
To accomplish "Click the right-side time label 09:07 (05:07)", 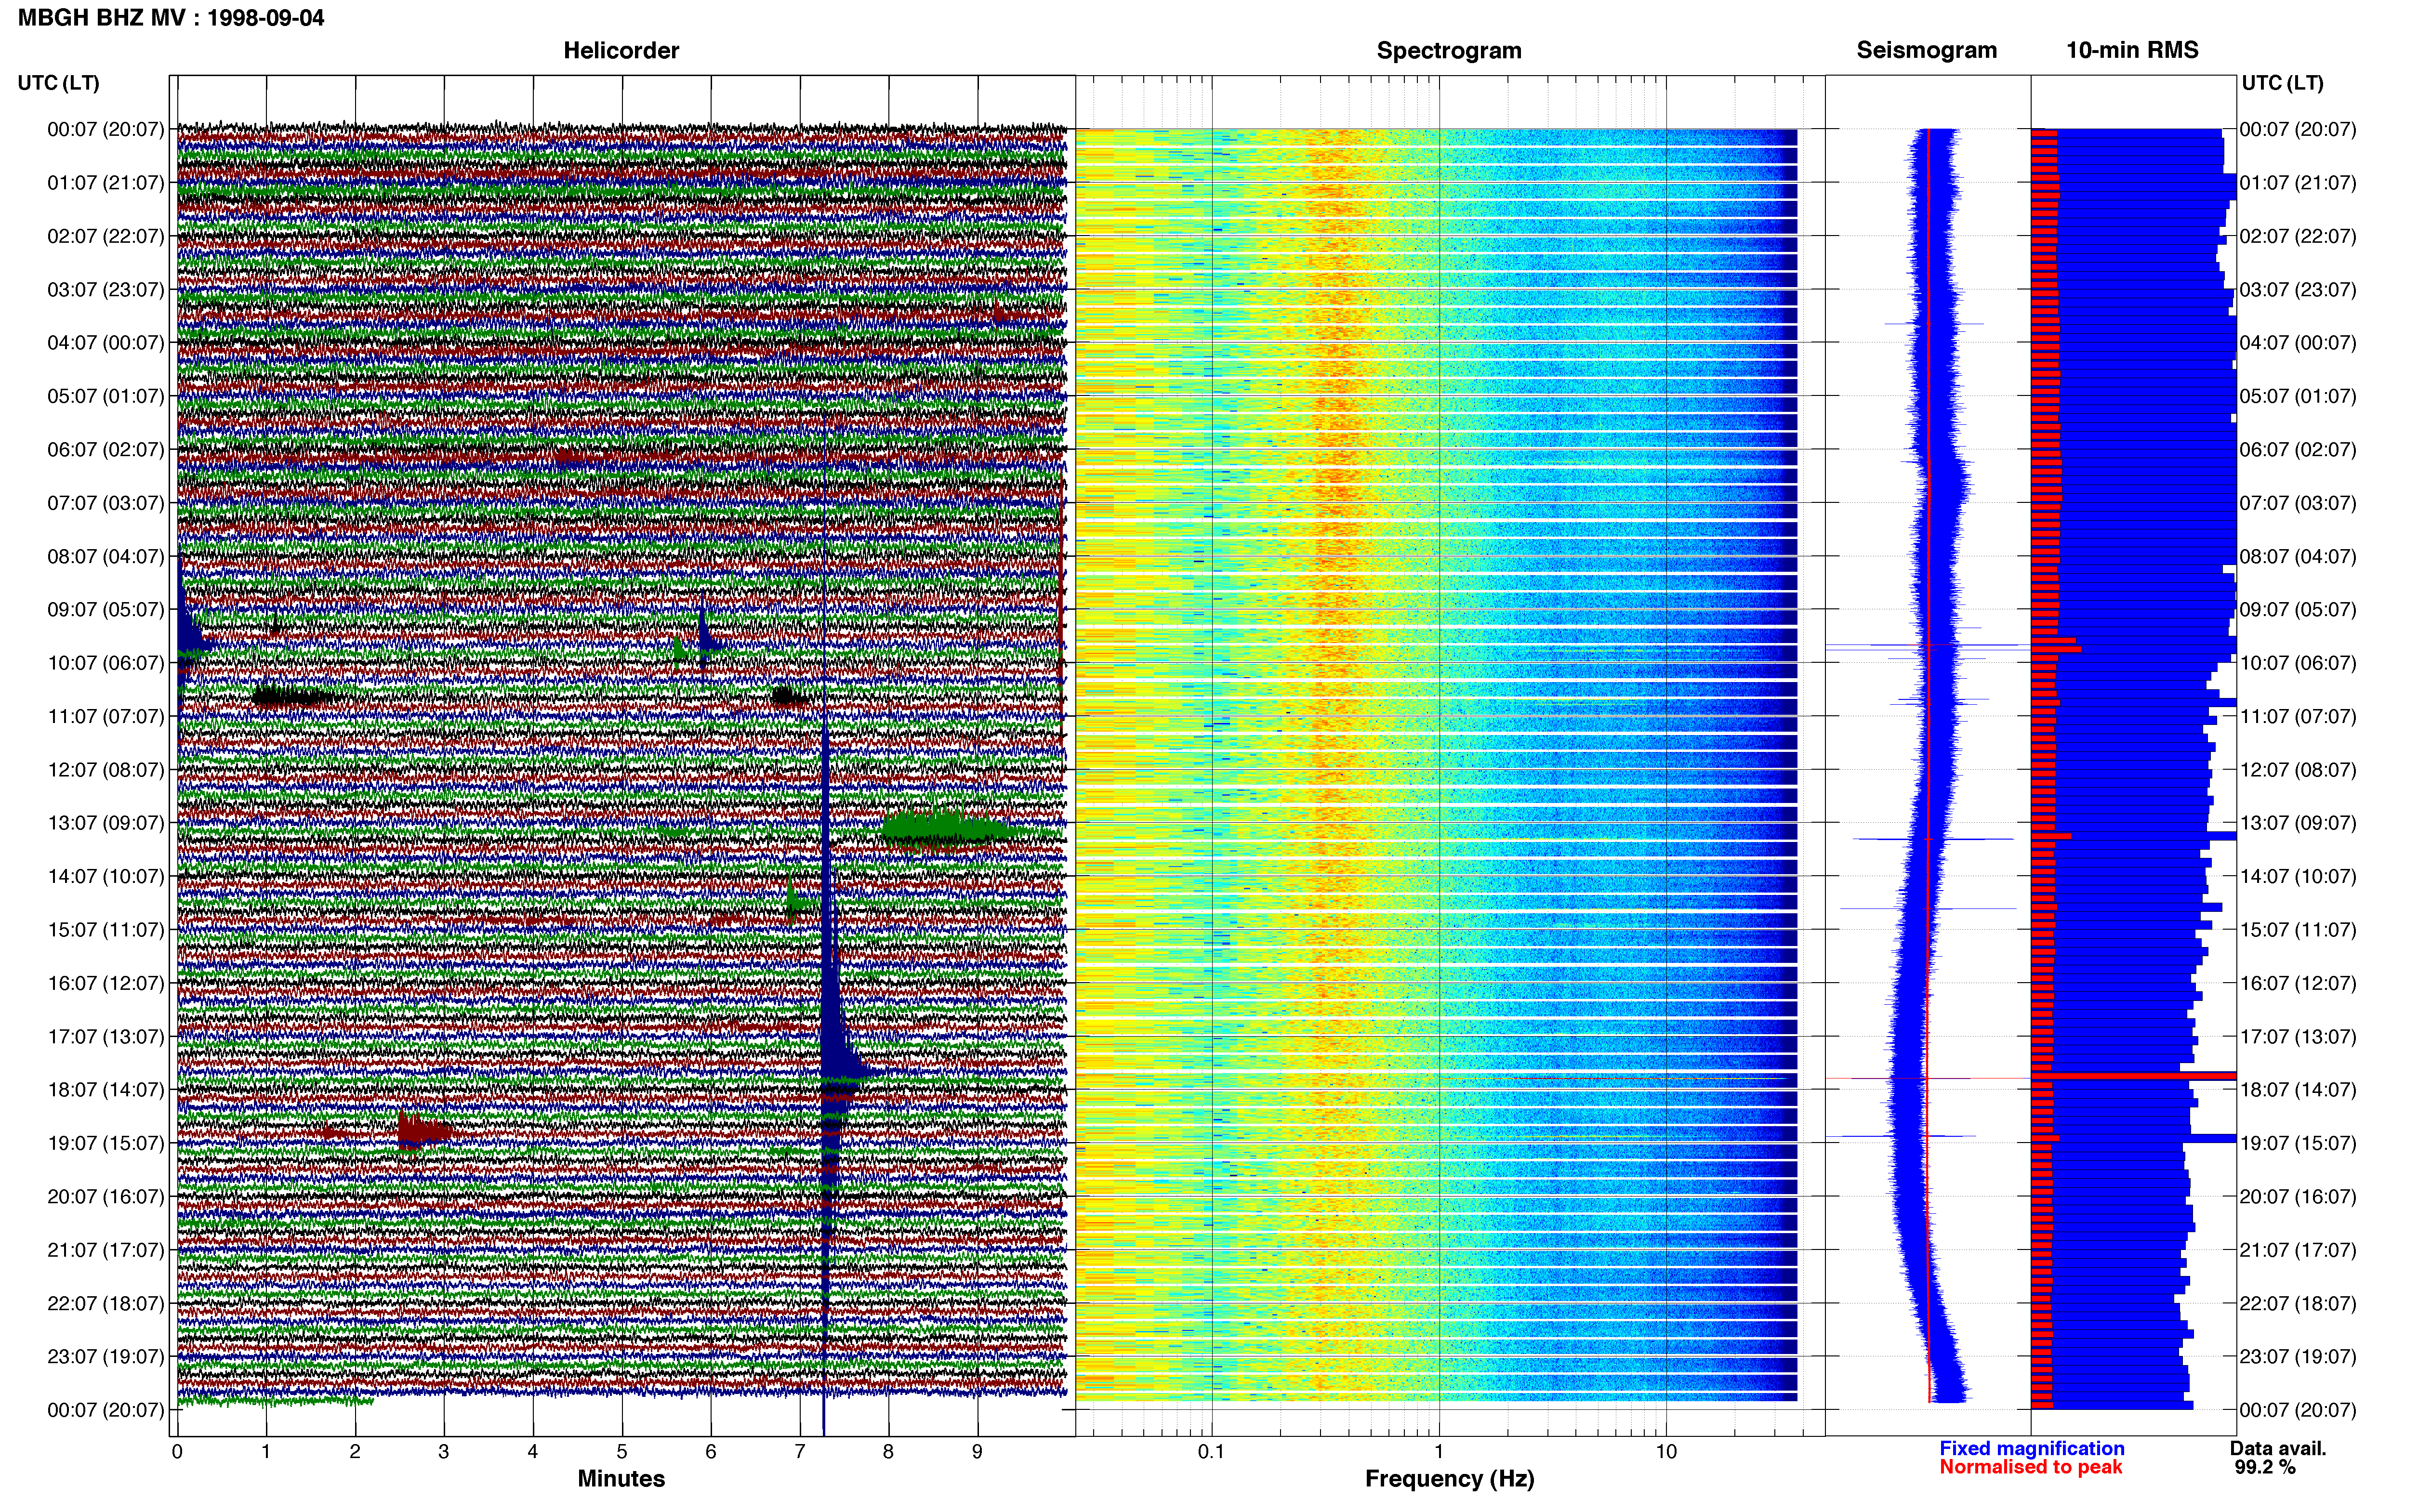I will click(x=2298, y=610).
